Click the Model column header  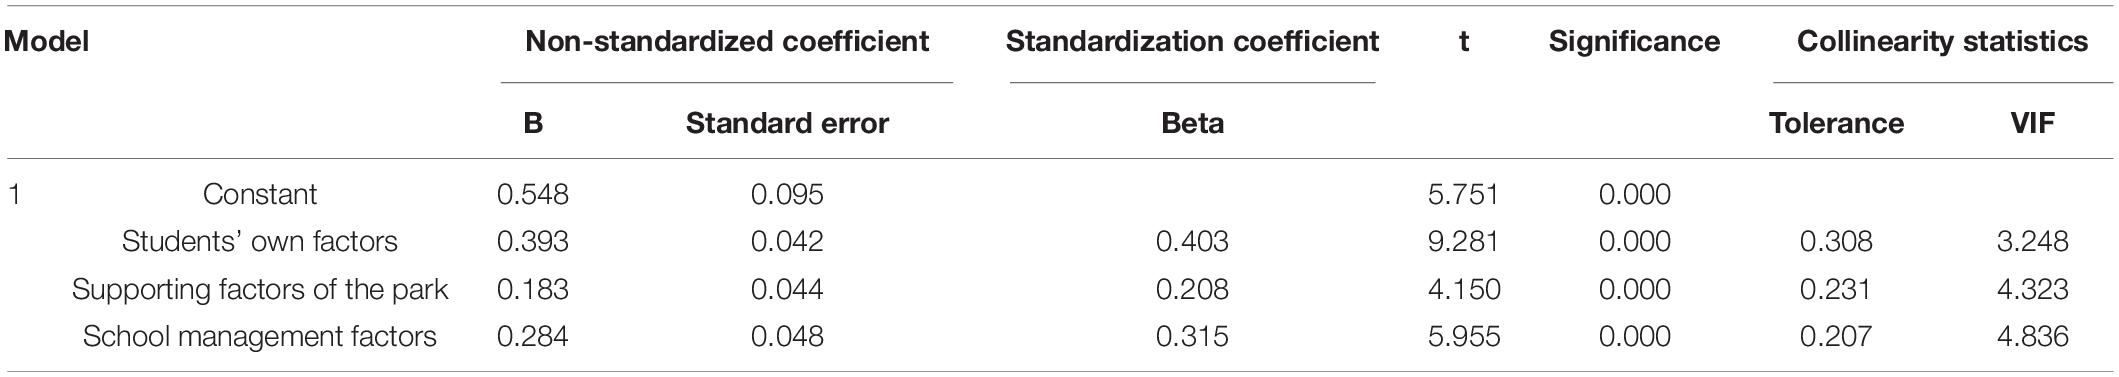click(x=47, y=42)
